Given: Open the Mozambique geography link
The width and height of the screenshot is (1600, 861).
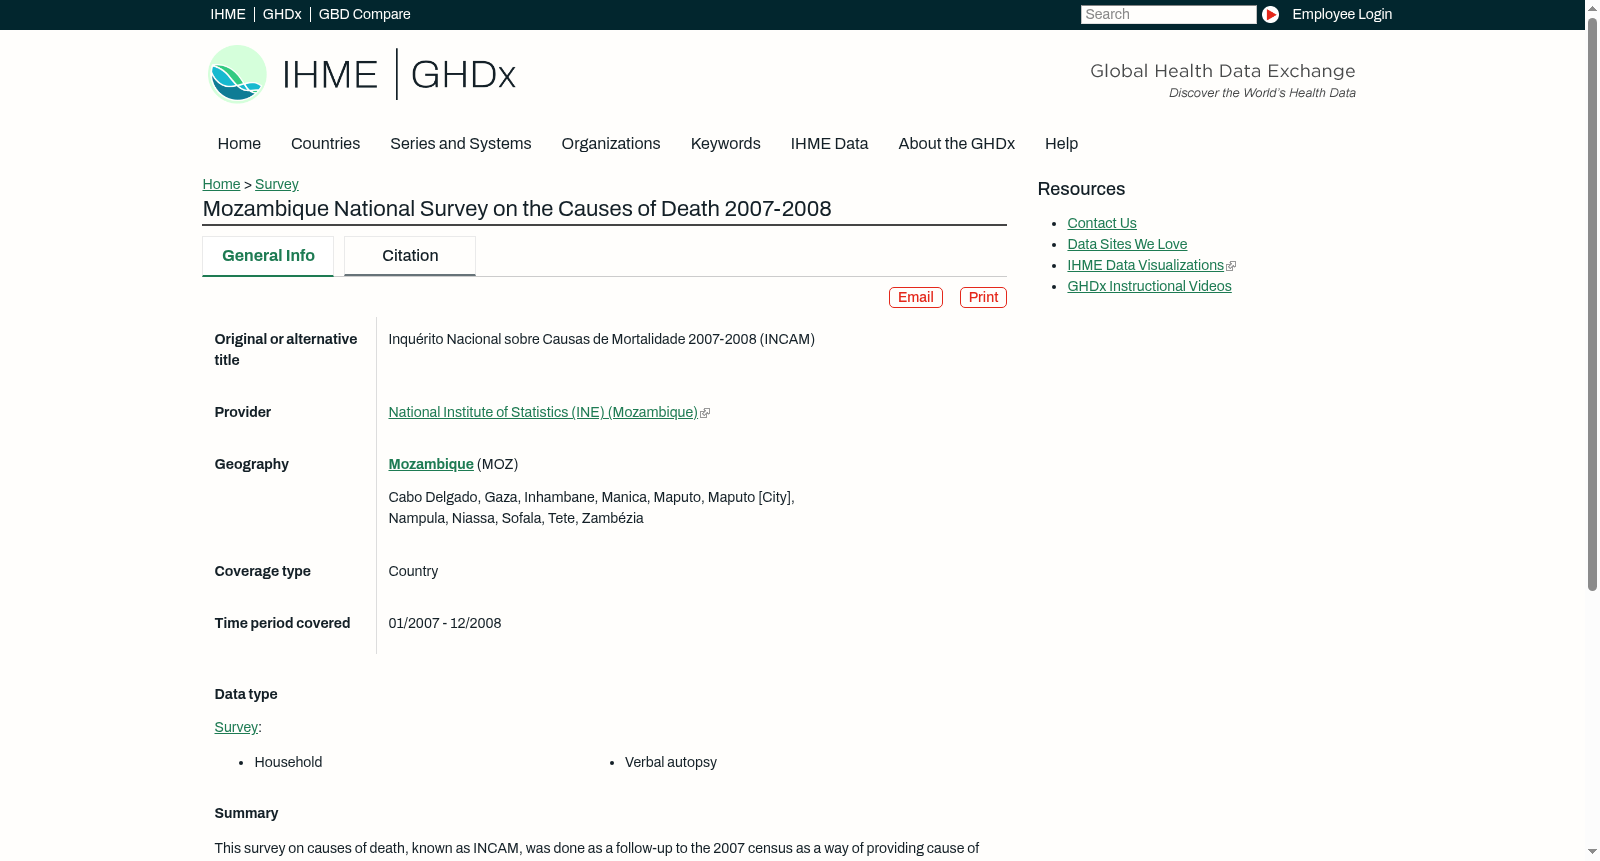Looking at the screenshot, I should (431, 465).
